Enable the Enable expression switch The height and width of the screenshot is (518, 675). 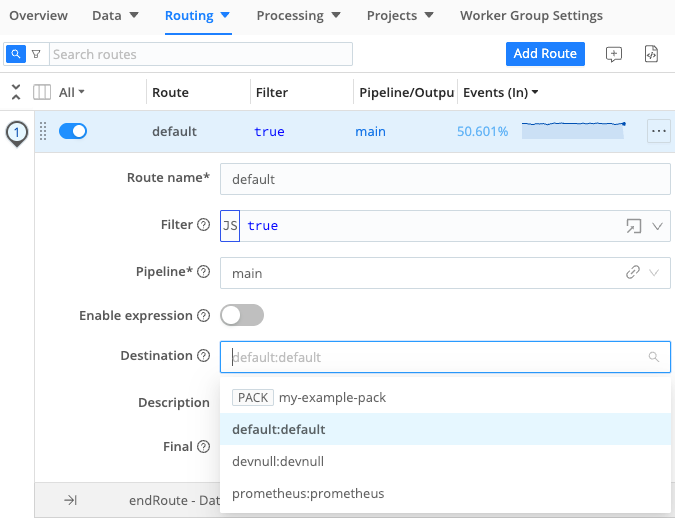click(242, 315)
